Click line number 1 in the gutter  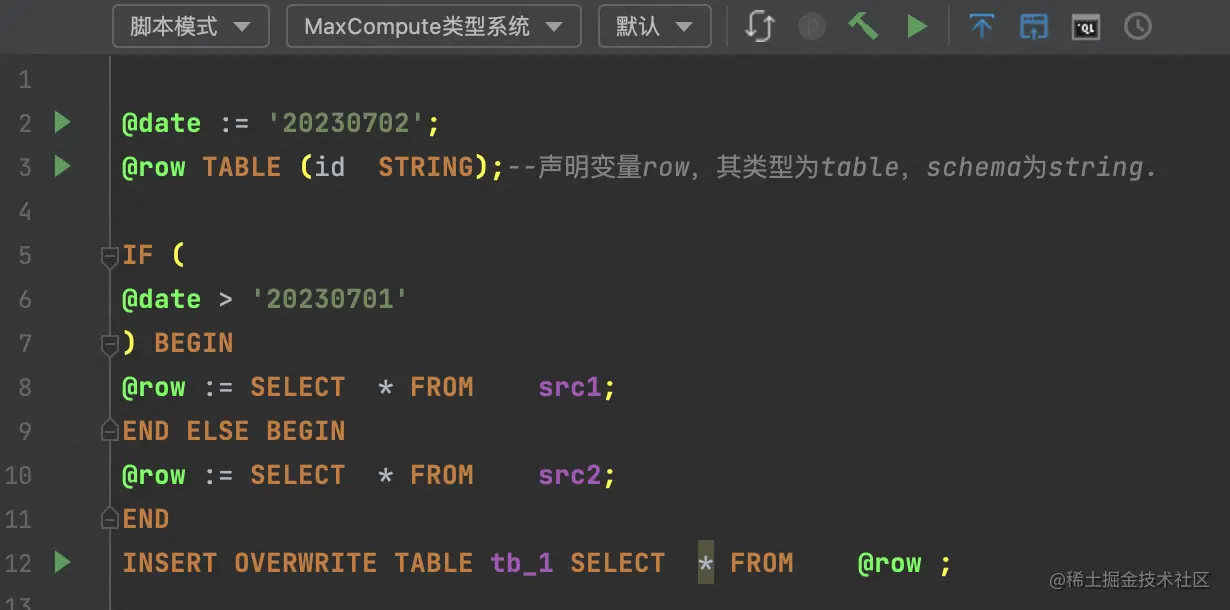[x=25, y=79]
